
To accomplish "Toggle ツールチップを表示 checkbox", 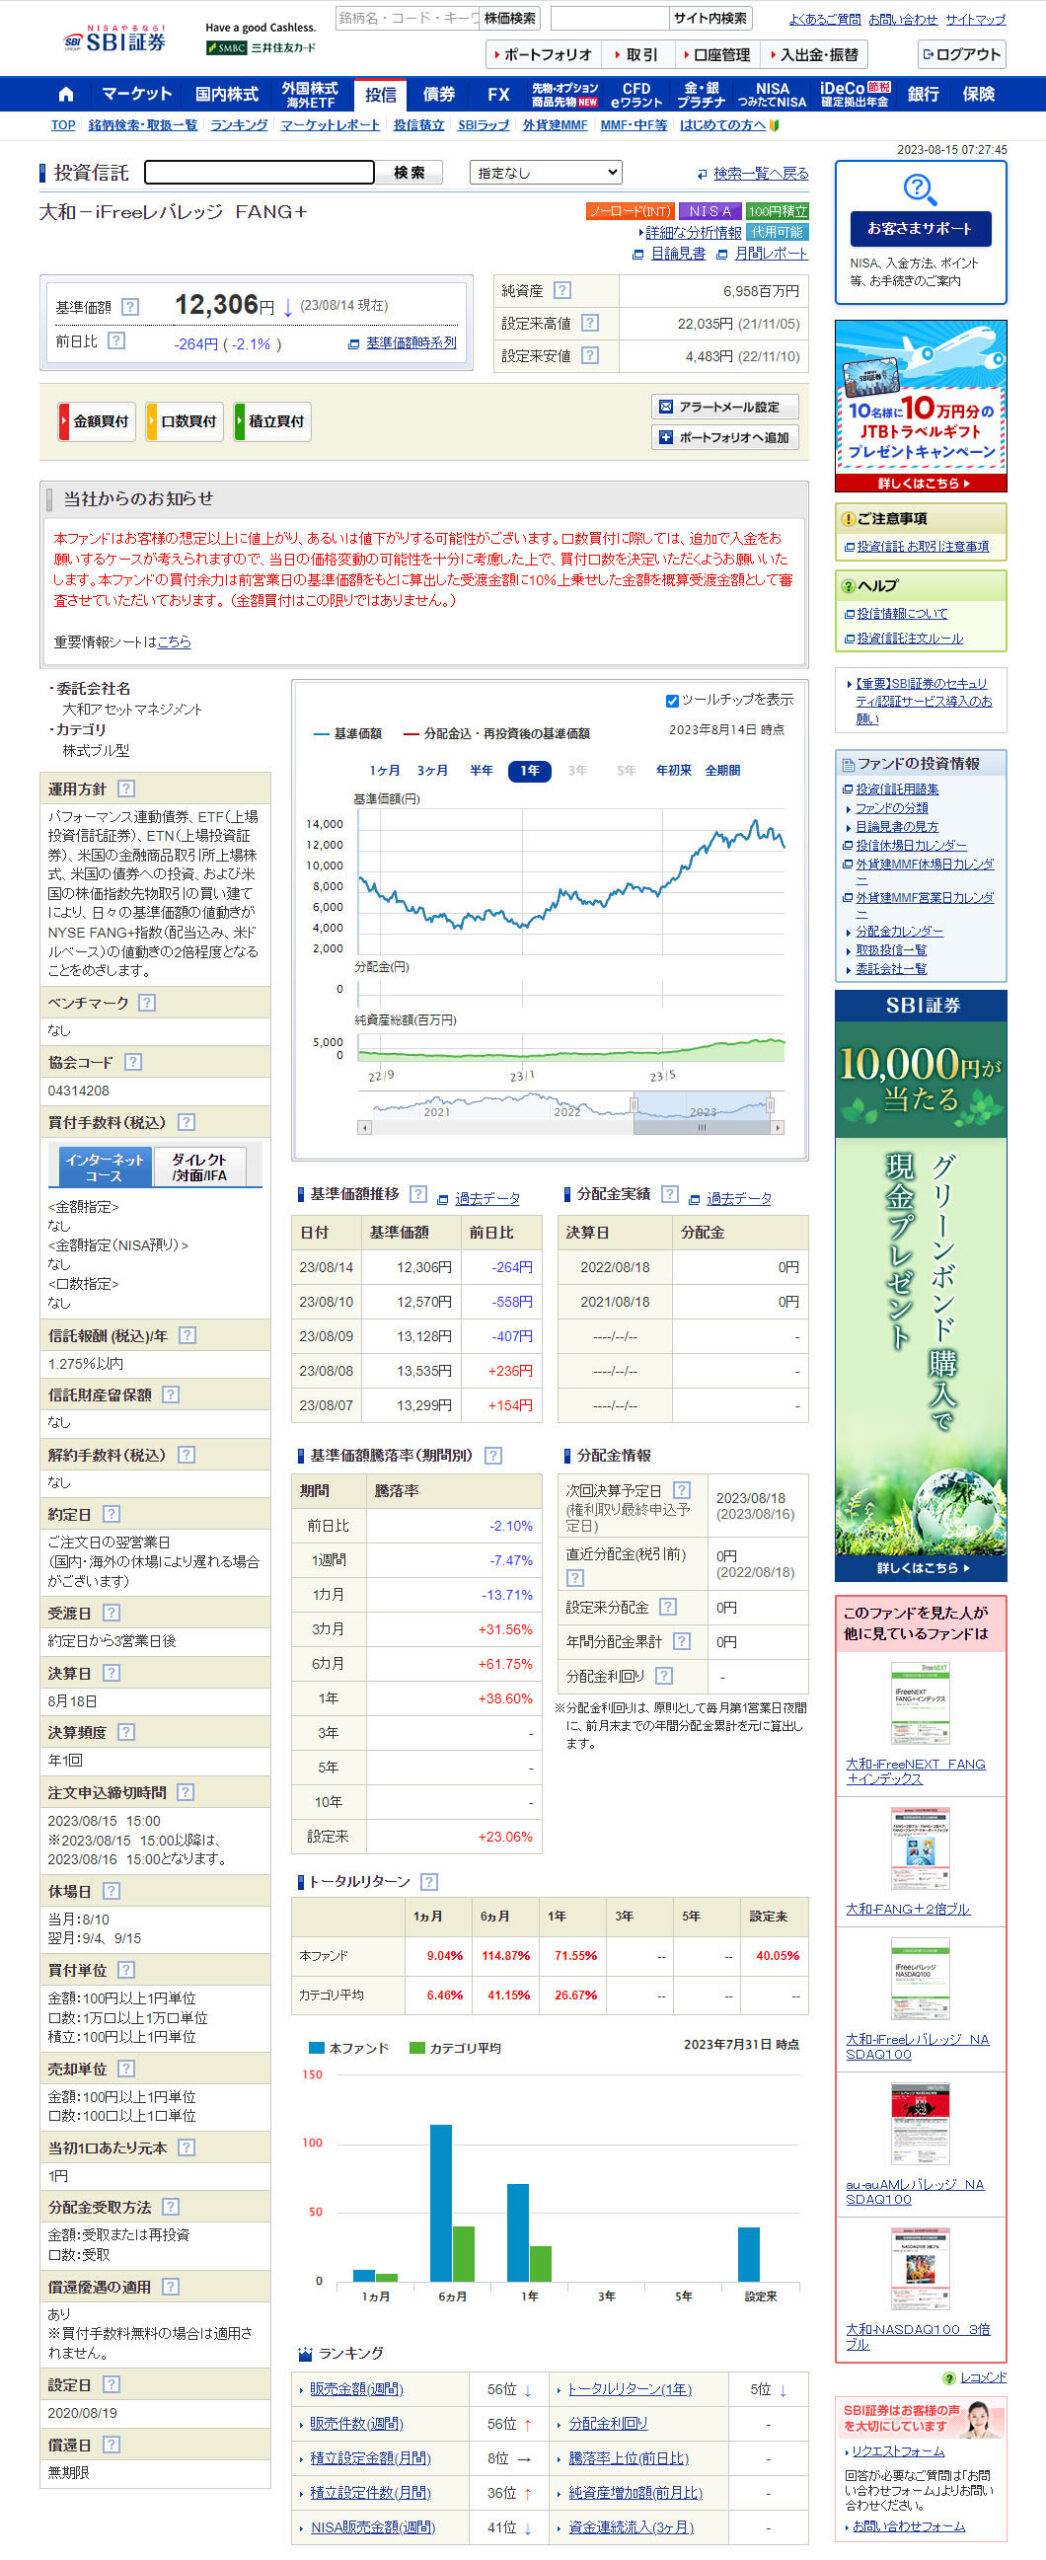I will 672,700.
